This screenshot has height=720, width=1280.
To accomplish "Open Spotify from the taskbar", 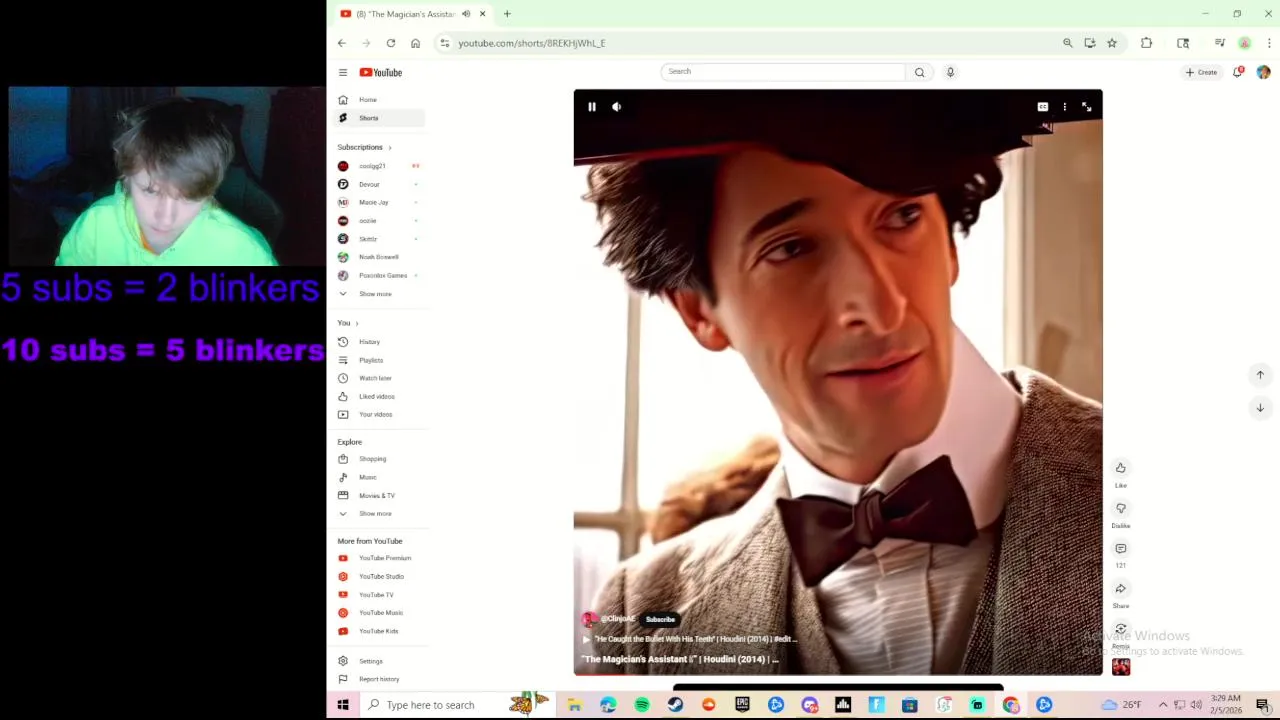I will [642, 705].
